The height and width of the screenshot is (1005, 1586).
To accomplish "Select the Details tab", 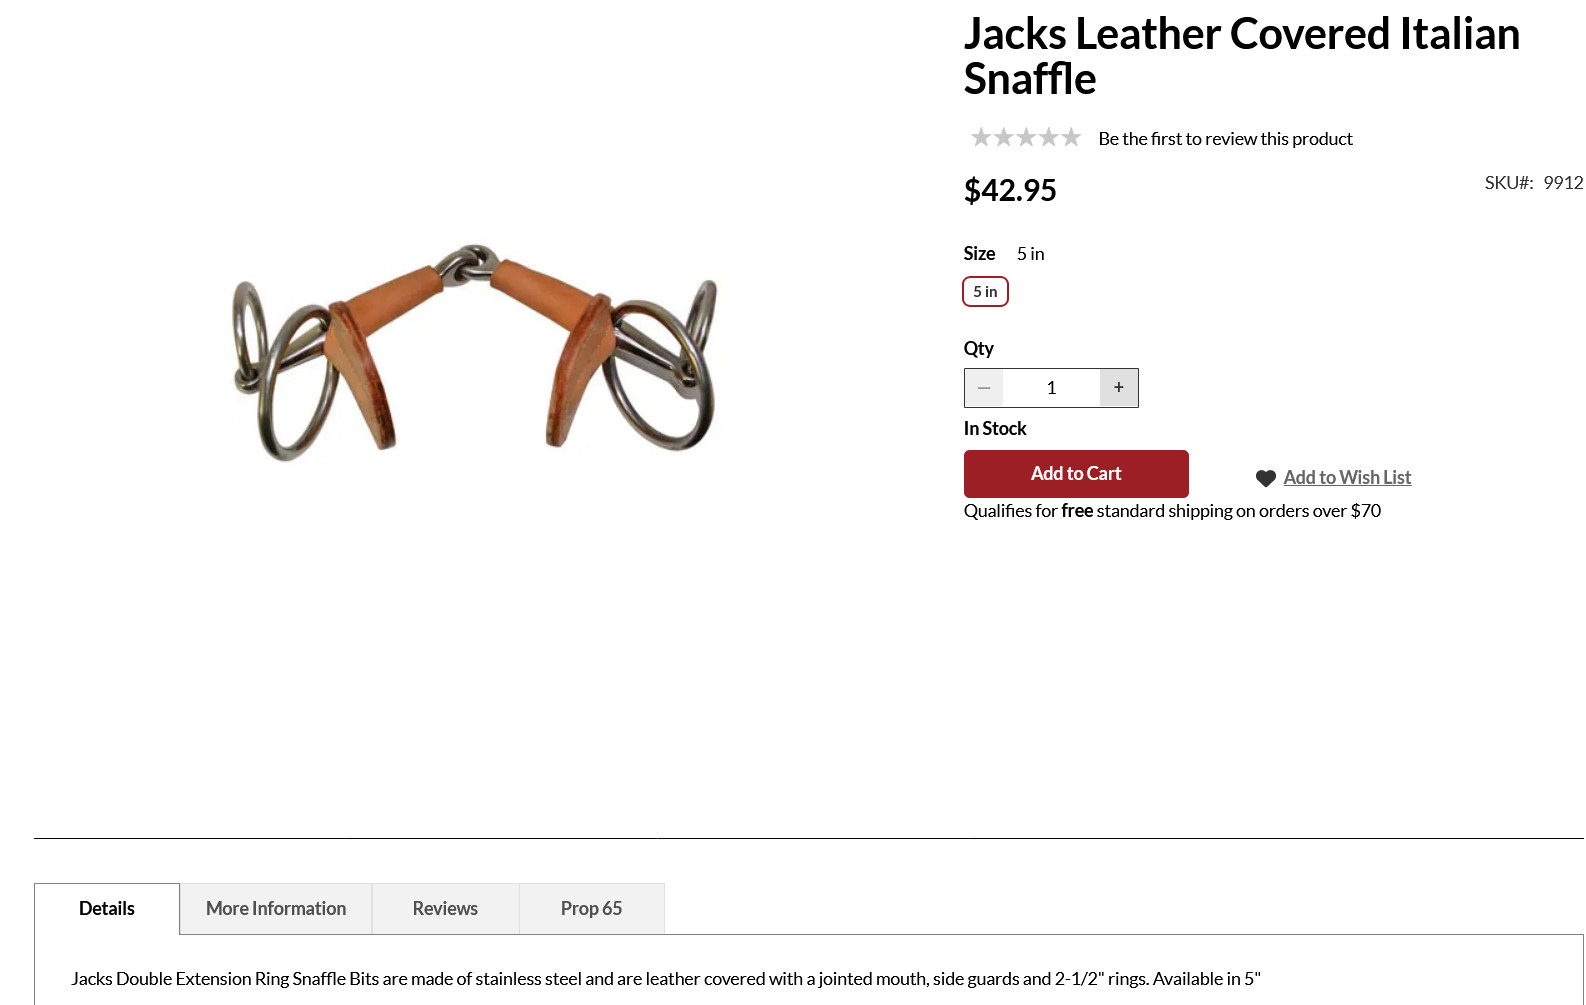I will 107,909.
